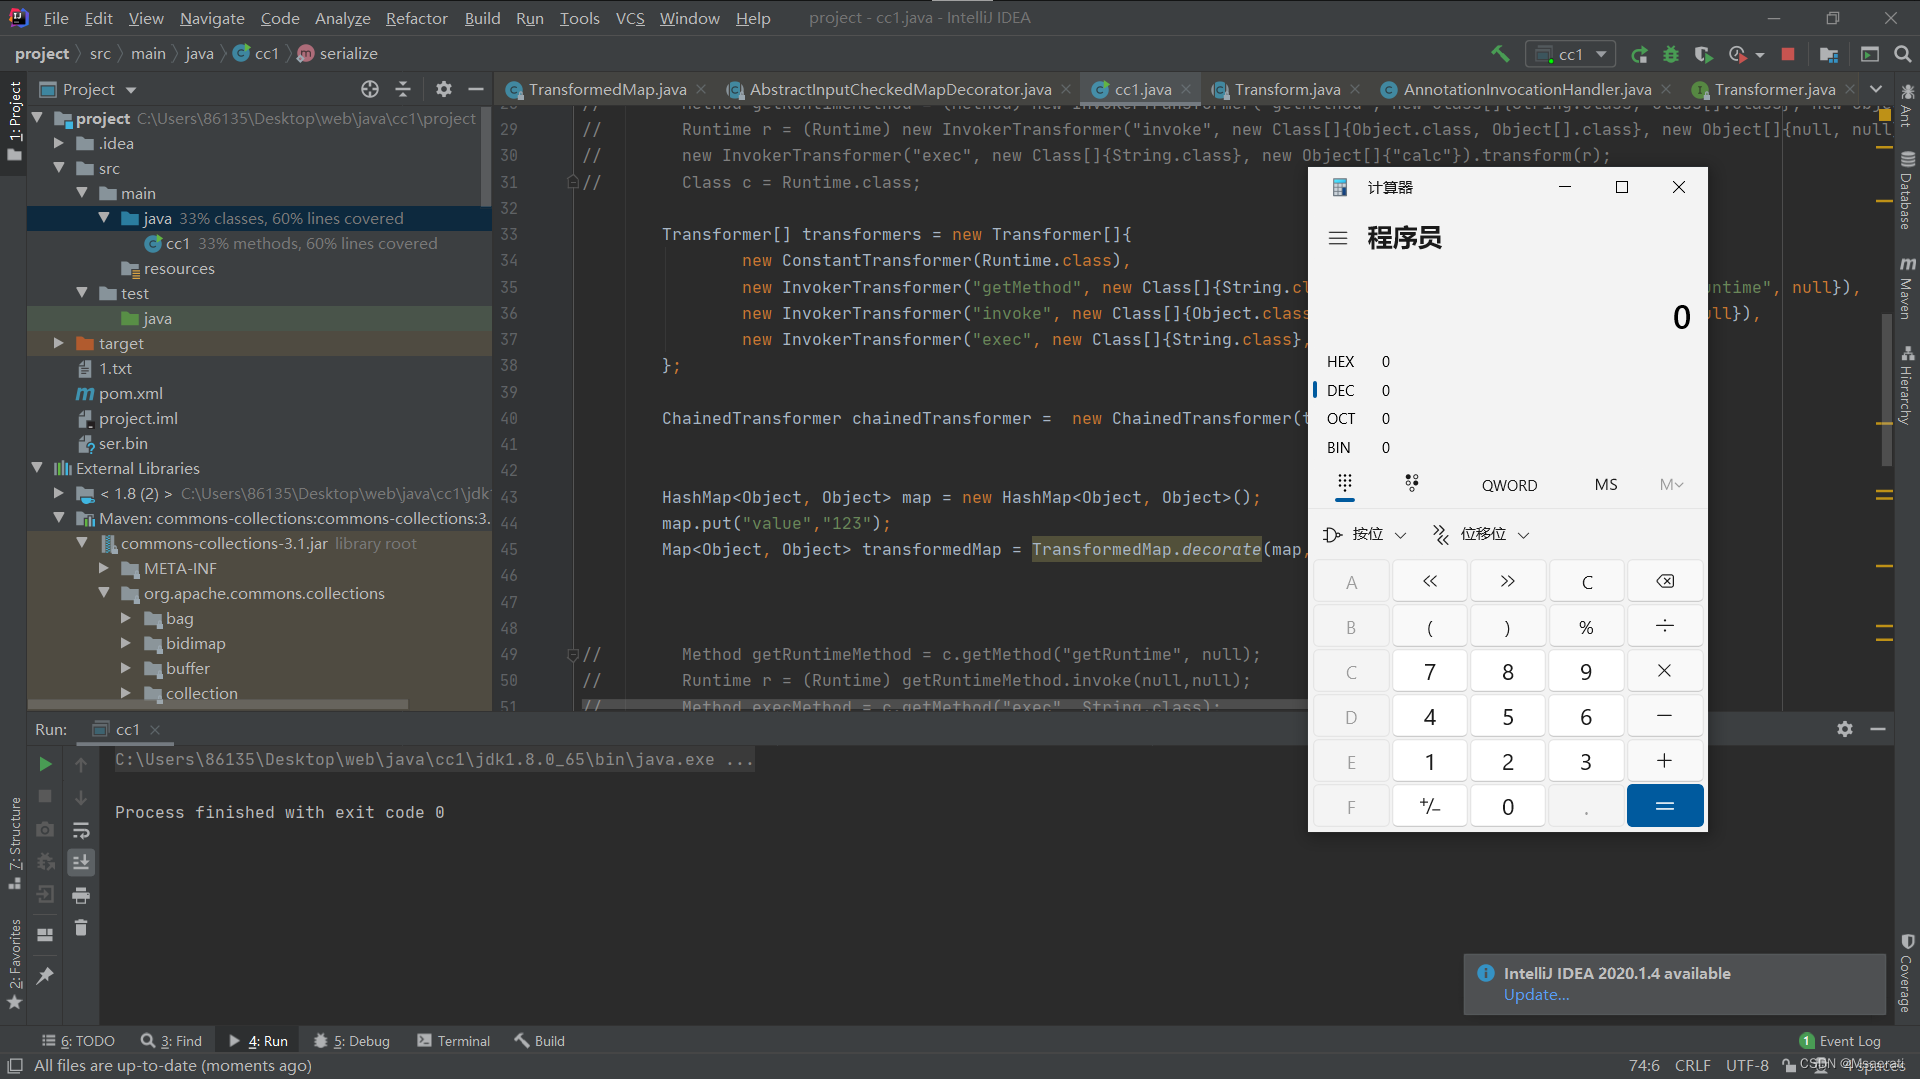The image size is (1920, 1079).
Task: Cycle the QWORD word size
Action: coord(1509,485)
